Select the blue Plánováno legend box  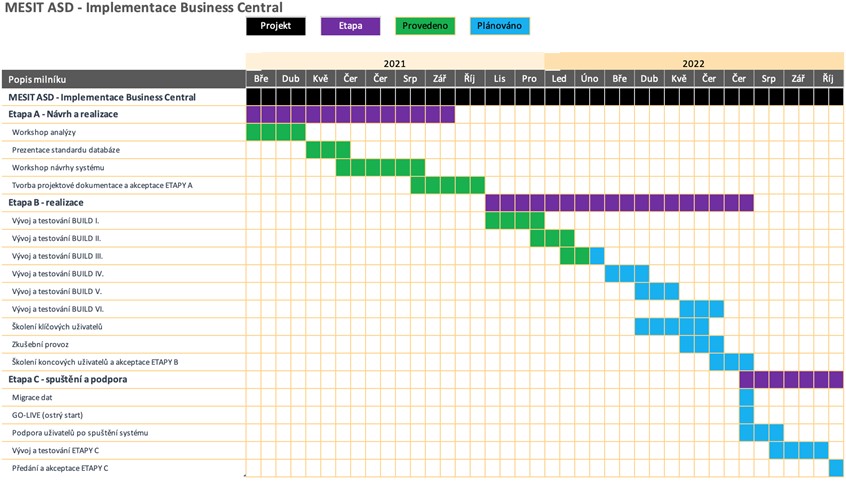[x=500, y=26]
